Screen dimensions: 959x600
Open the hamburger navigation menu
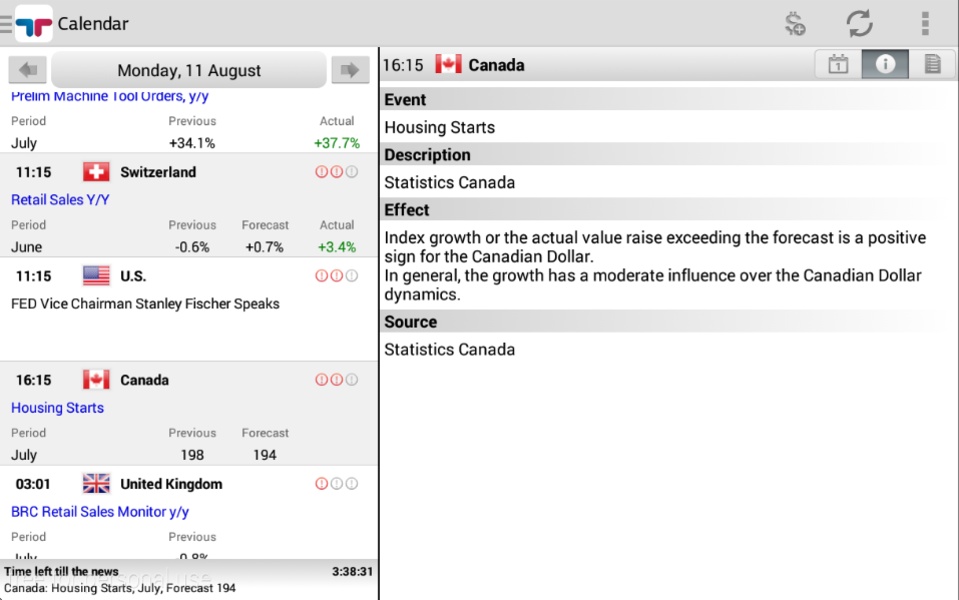pyautogui.click(x=6, y=24)
